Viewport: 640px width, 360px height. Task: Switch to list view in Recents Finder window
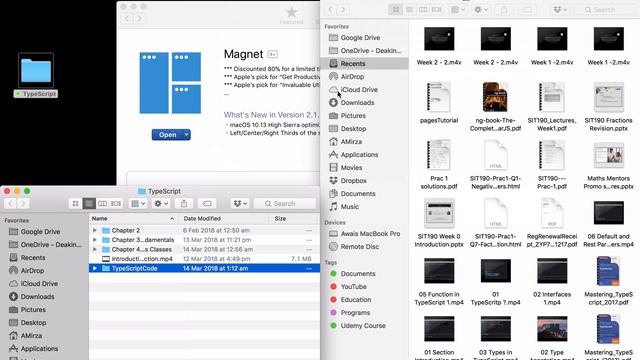409,9
